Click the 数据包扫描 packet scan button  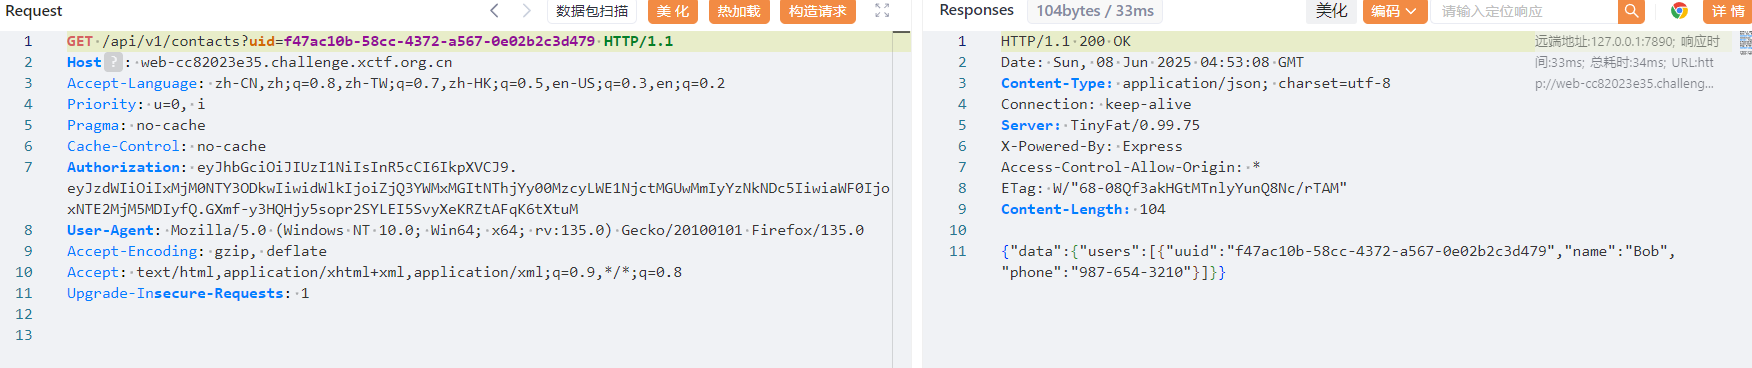point(592,11)
